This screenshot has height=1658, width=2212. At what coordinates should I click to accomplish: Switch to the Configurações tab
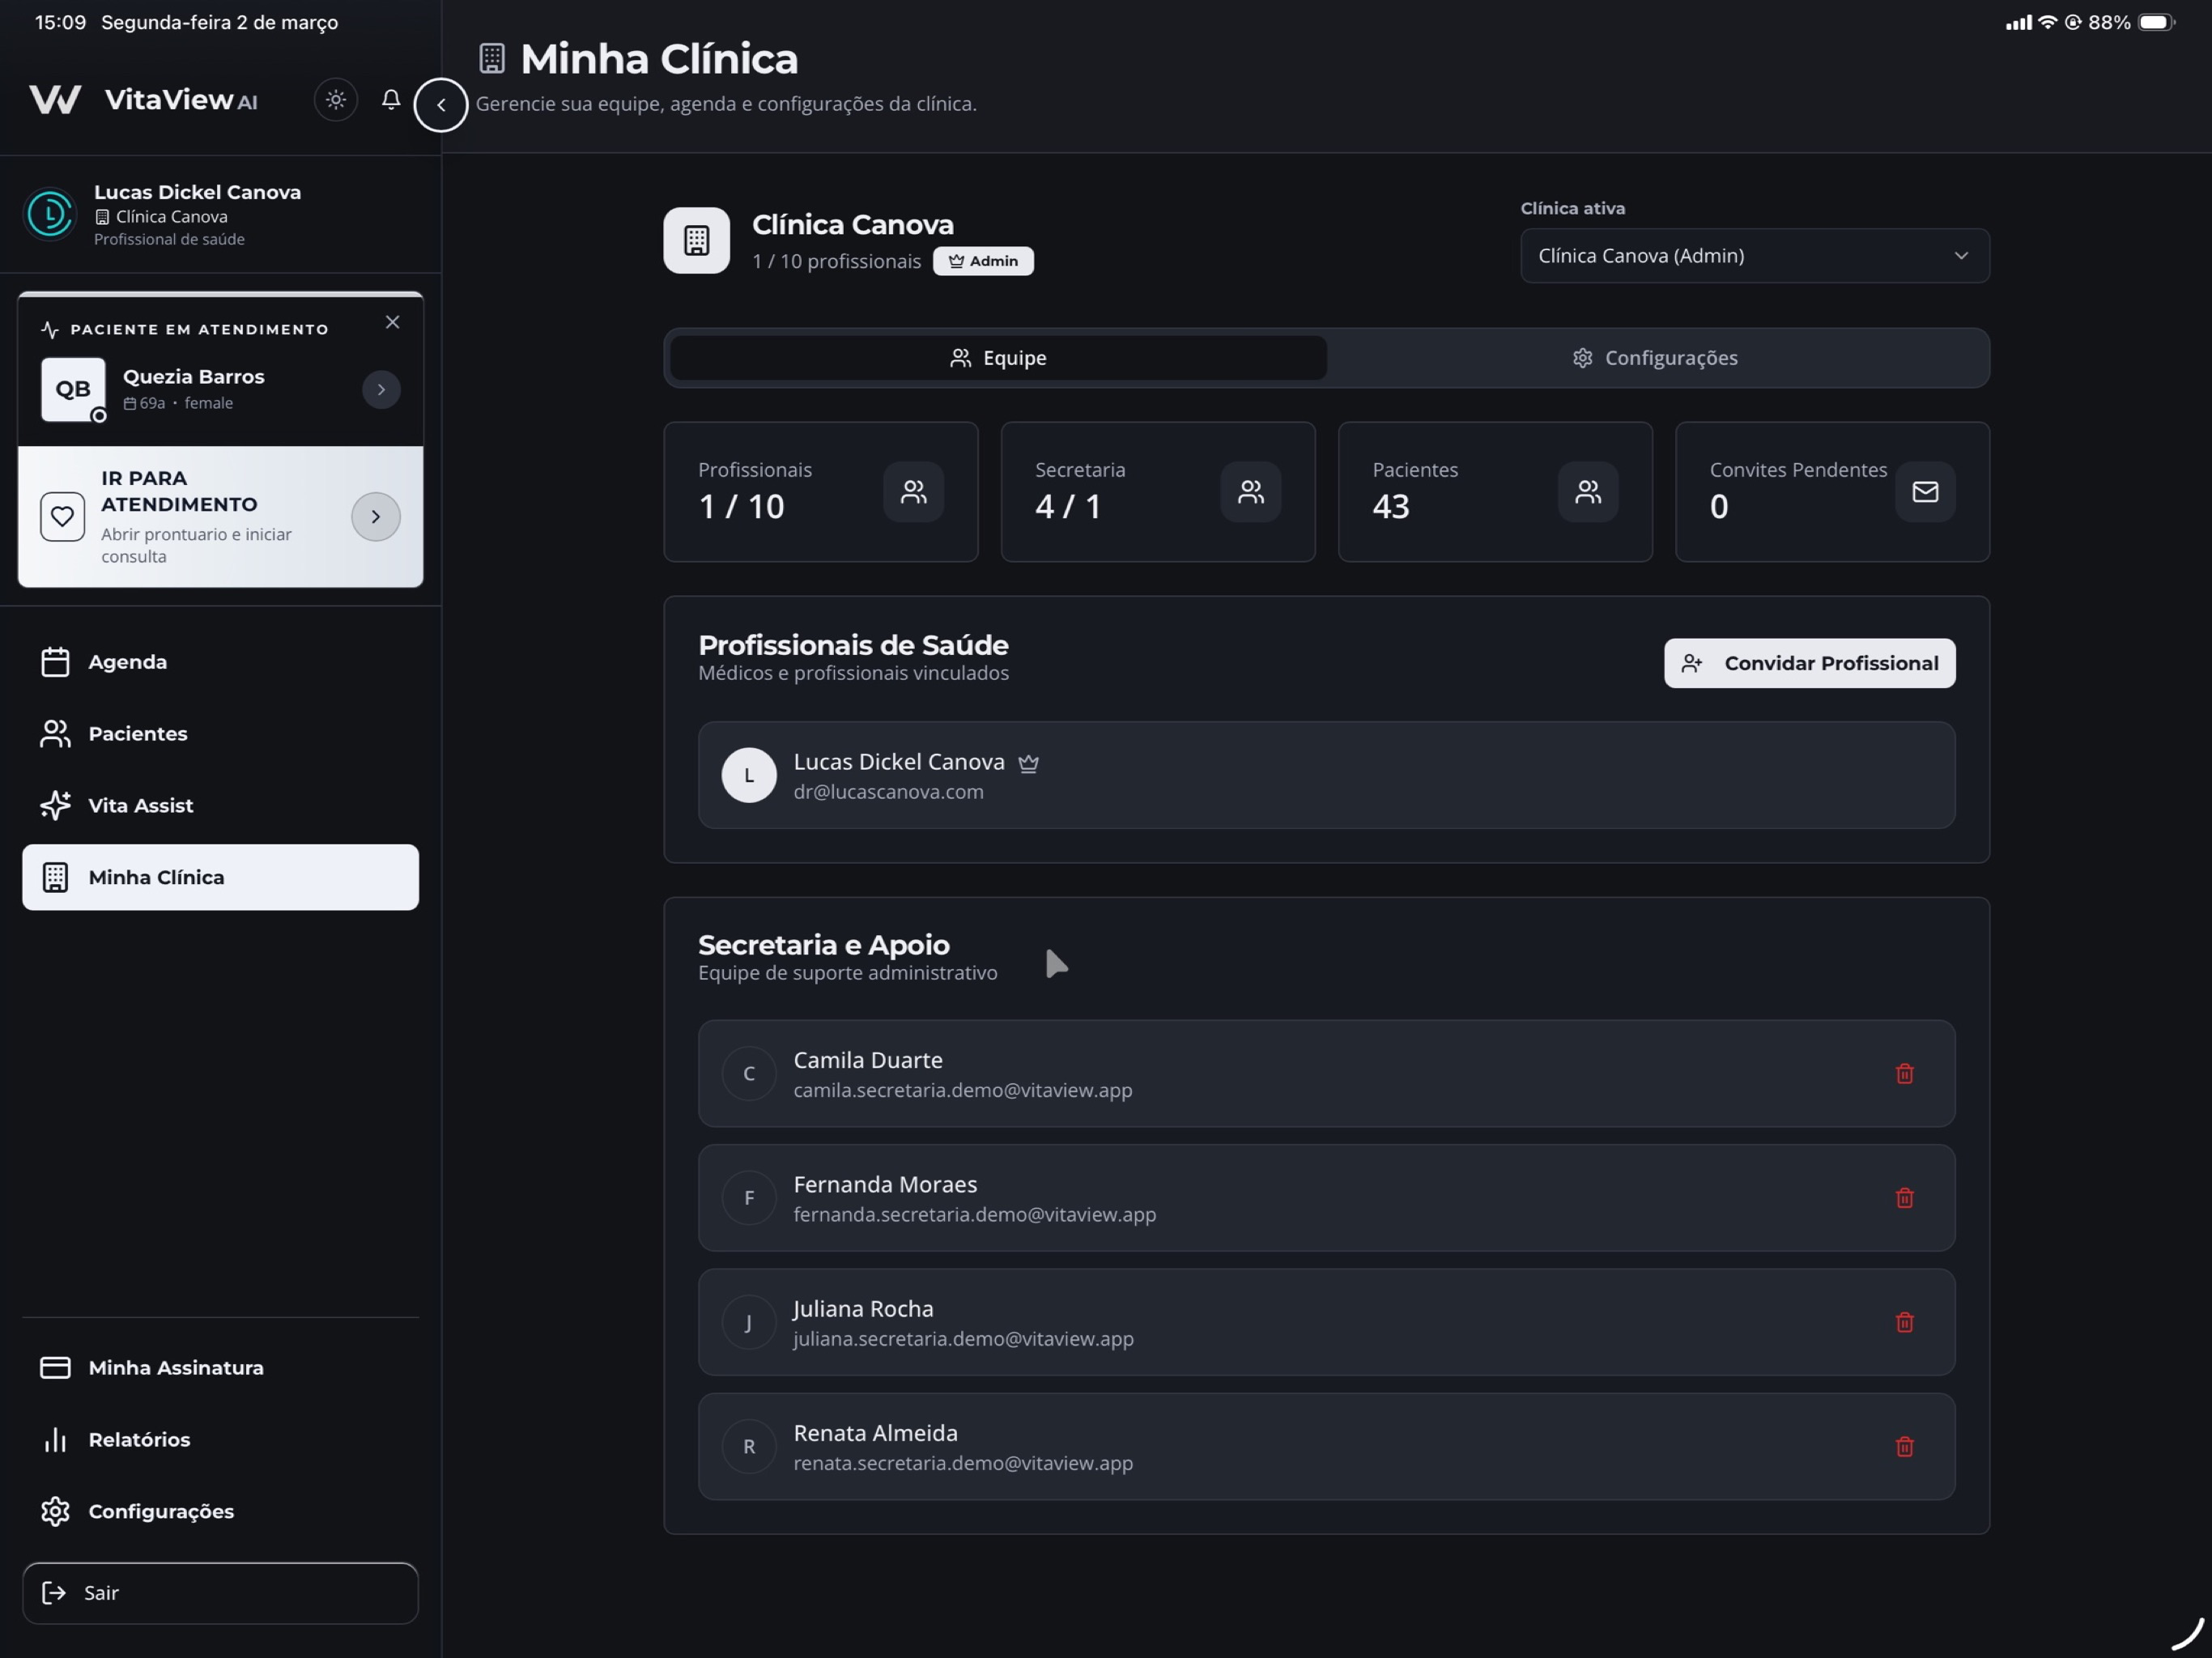pos(1655,358)
